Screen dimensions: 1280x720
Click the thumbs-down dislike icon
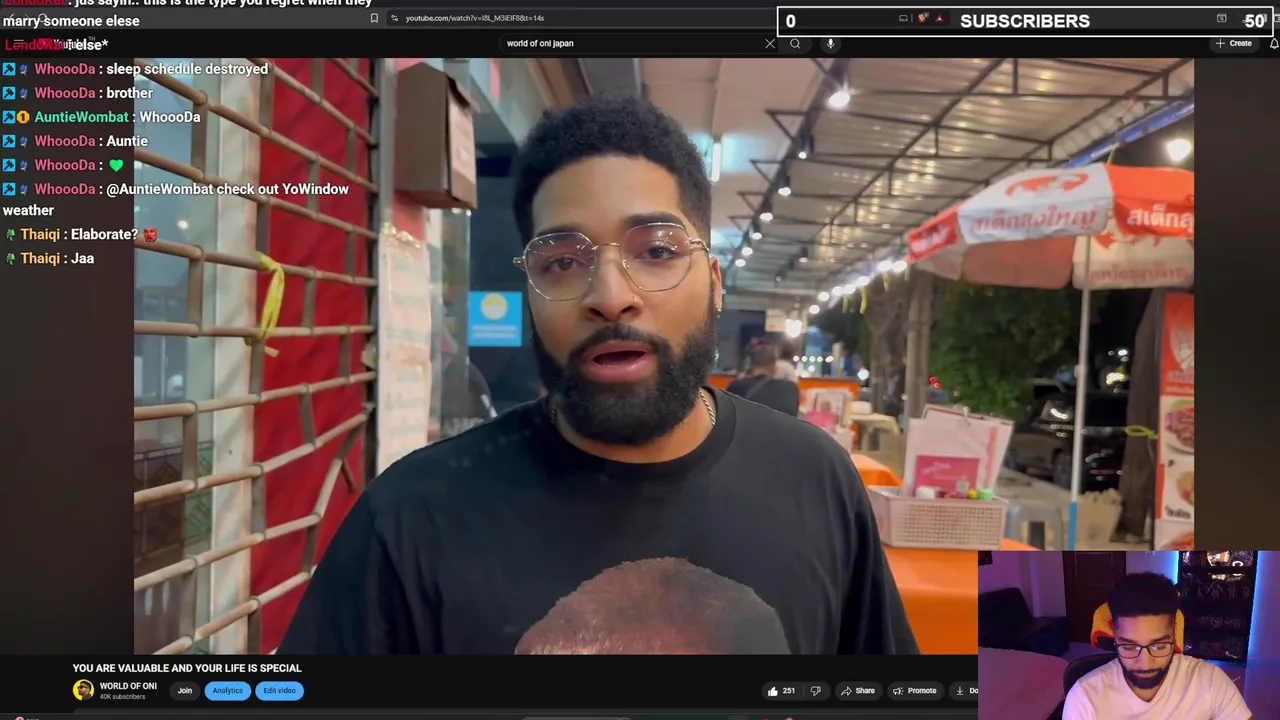point(815,690)
